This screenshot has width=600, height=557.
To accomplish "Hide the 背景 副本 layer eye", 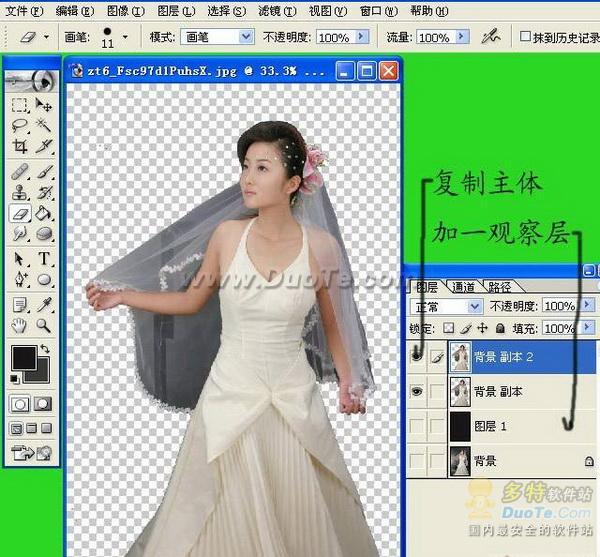I will (416, 391).
